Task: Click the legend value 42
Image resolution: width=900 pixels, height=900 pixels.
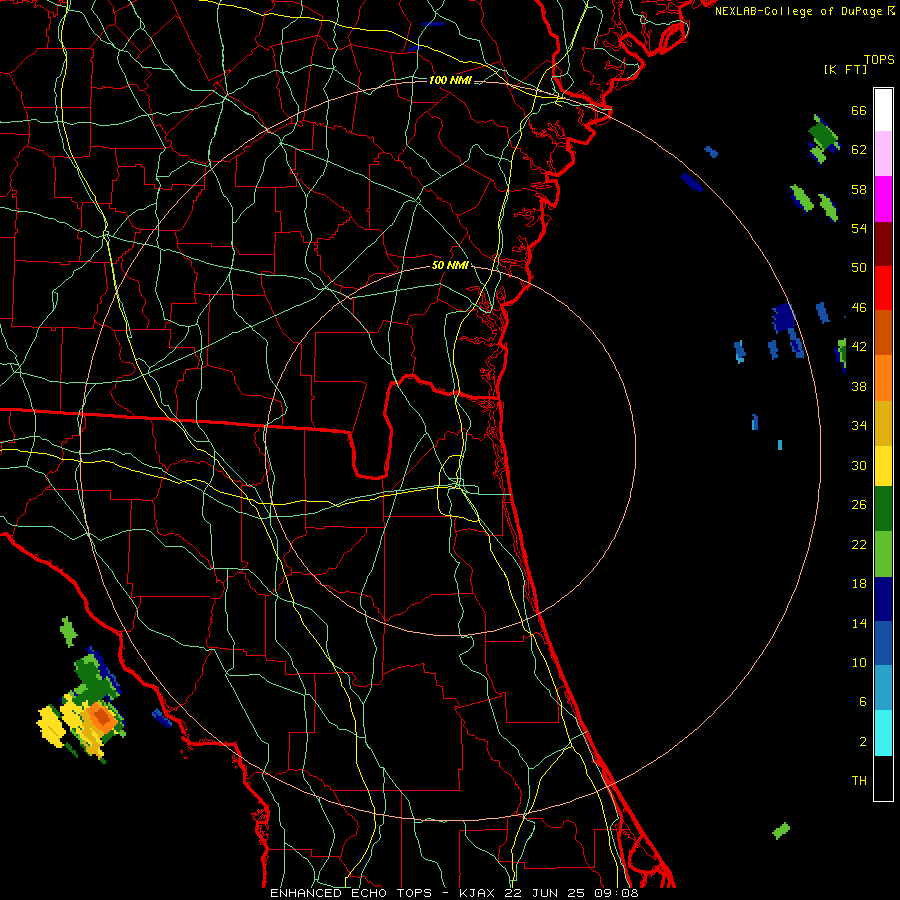Action: (859, 347)
